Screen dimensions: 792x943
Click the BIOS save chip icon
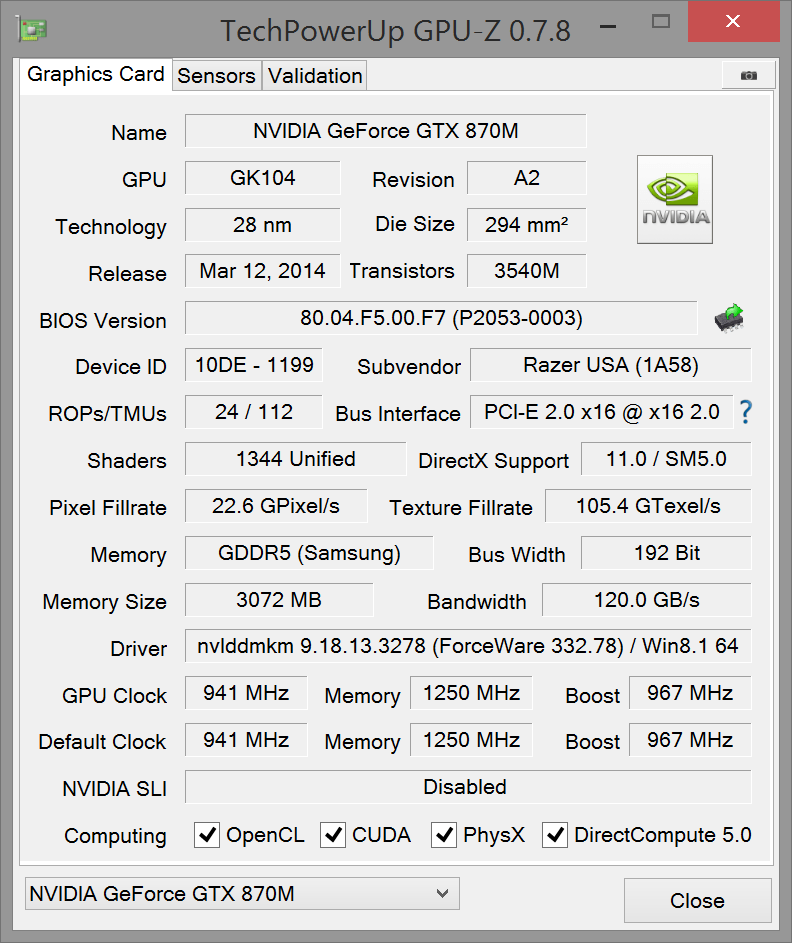(x=729, y=318)
